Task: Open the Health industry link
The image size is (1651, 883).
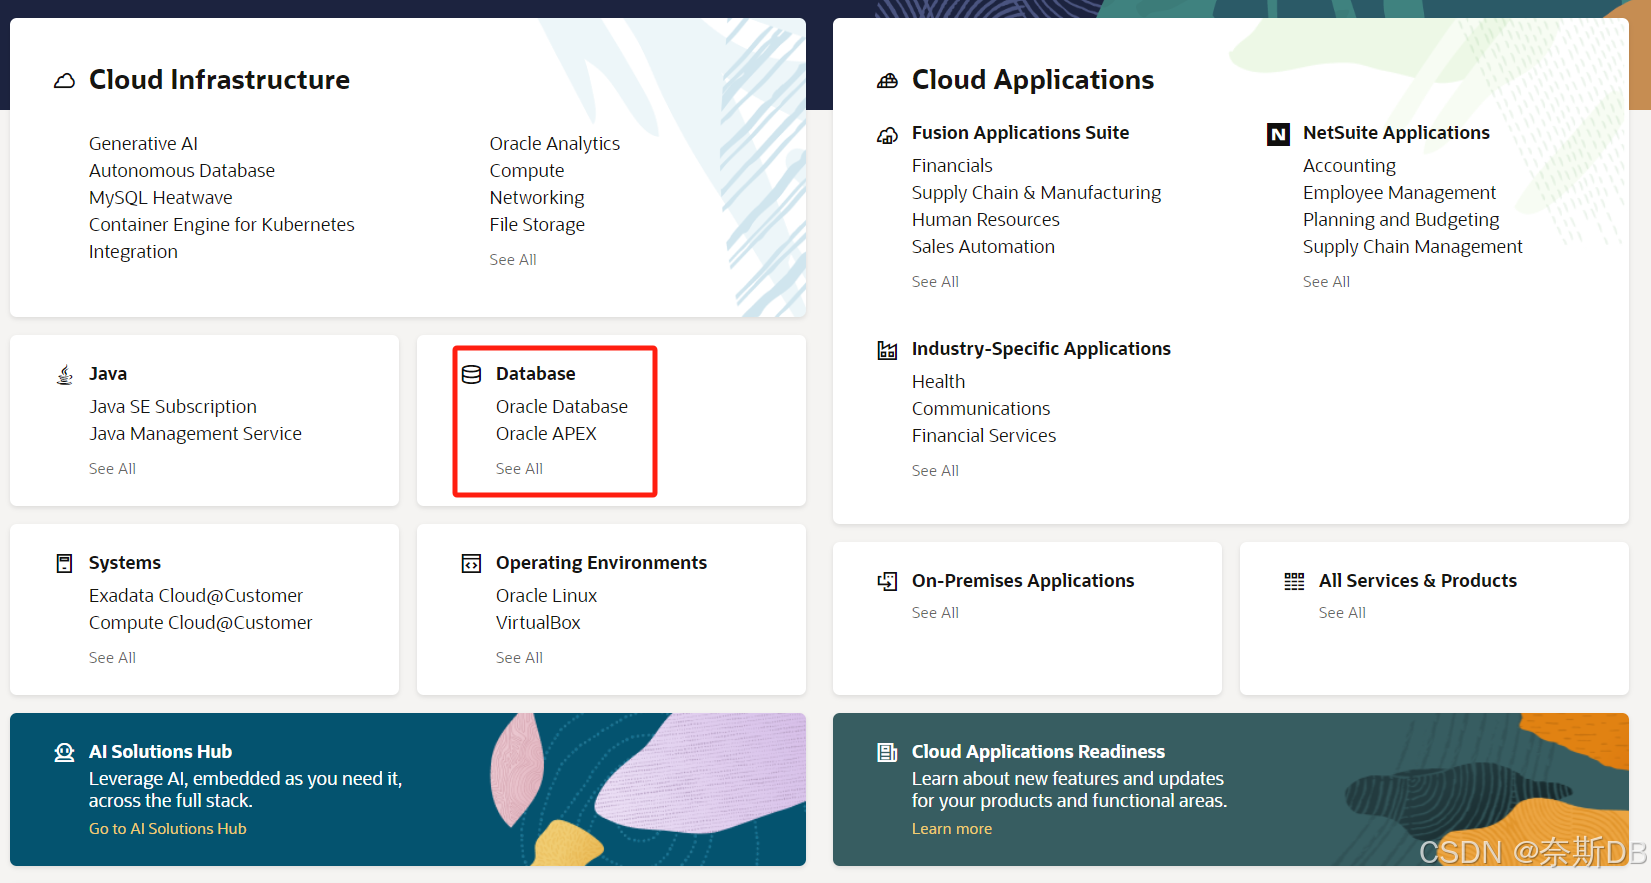Action: tap(938, 382)
